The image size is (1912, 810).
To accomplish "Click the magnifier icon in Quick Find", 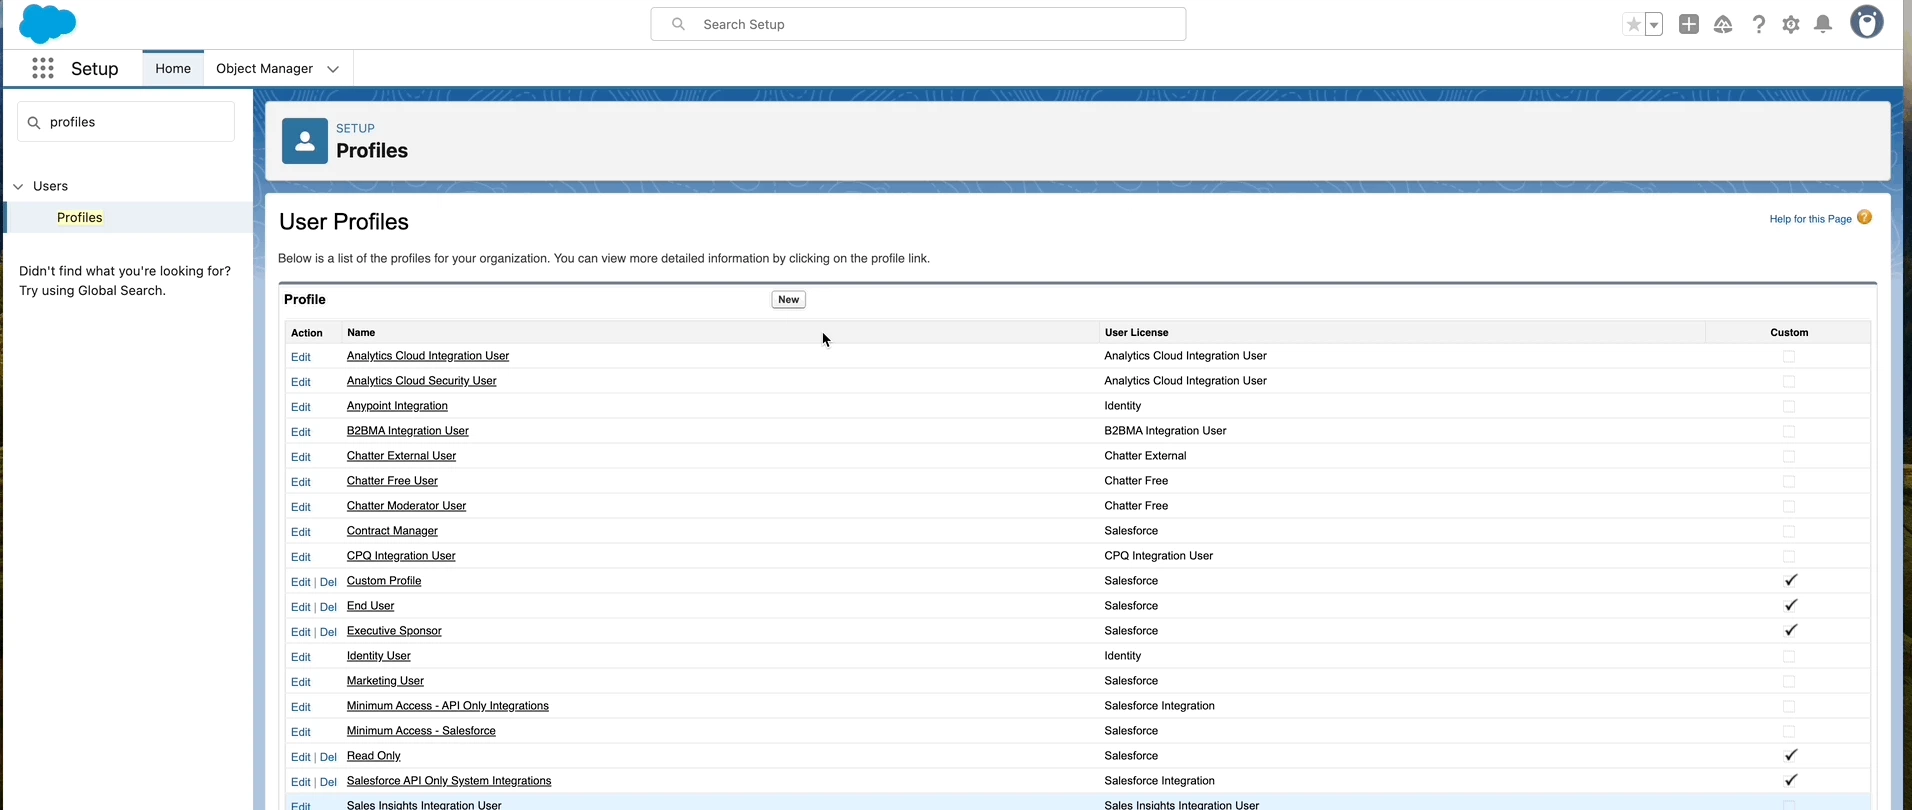I will coord(34,122).
